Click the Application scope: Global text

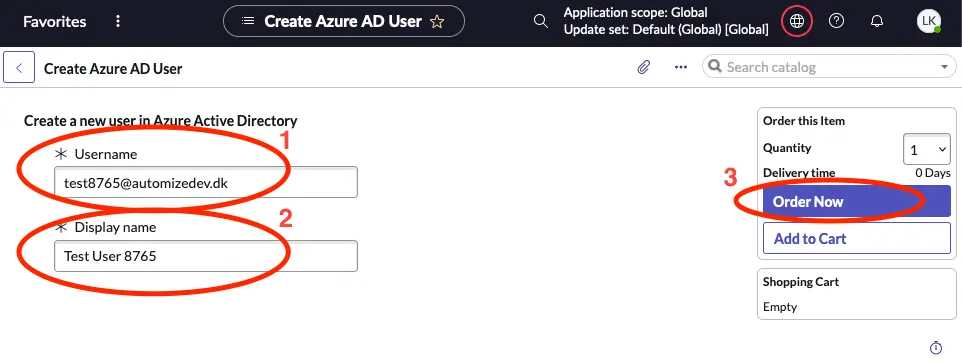[635, 12]
